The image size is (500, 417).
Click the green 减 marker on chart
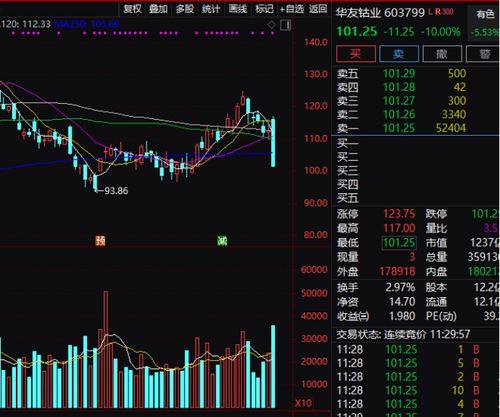tap(222, 240)
